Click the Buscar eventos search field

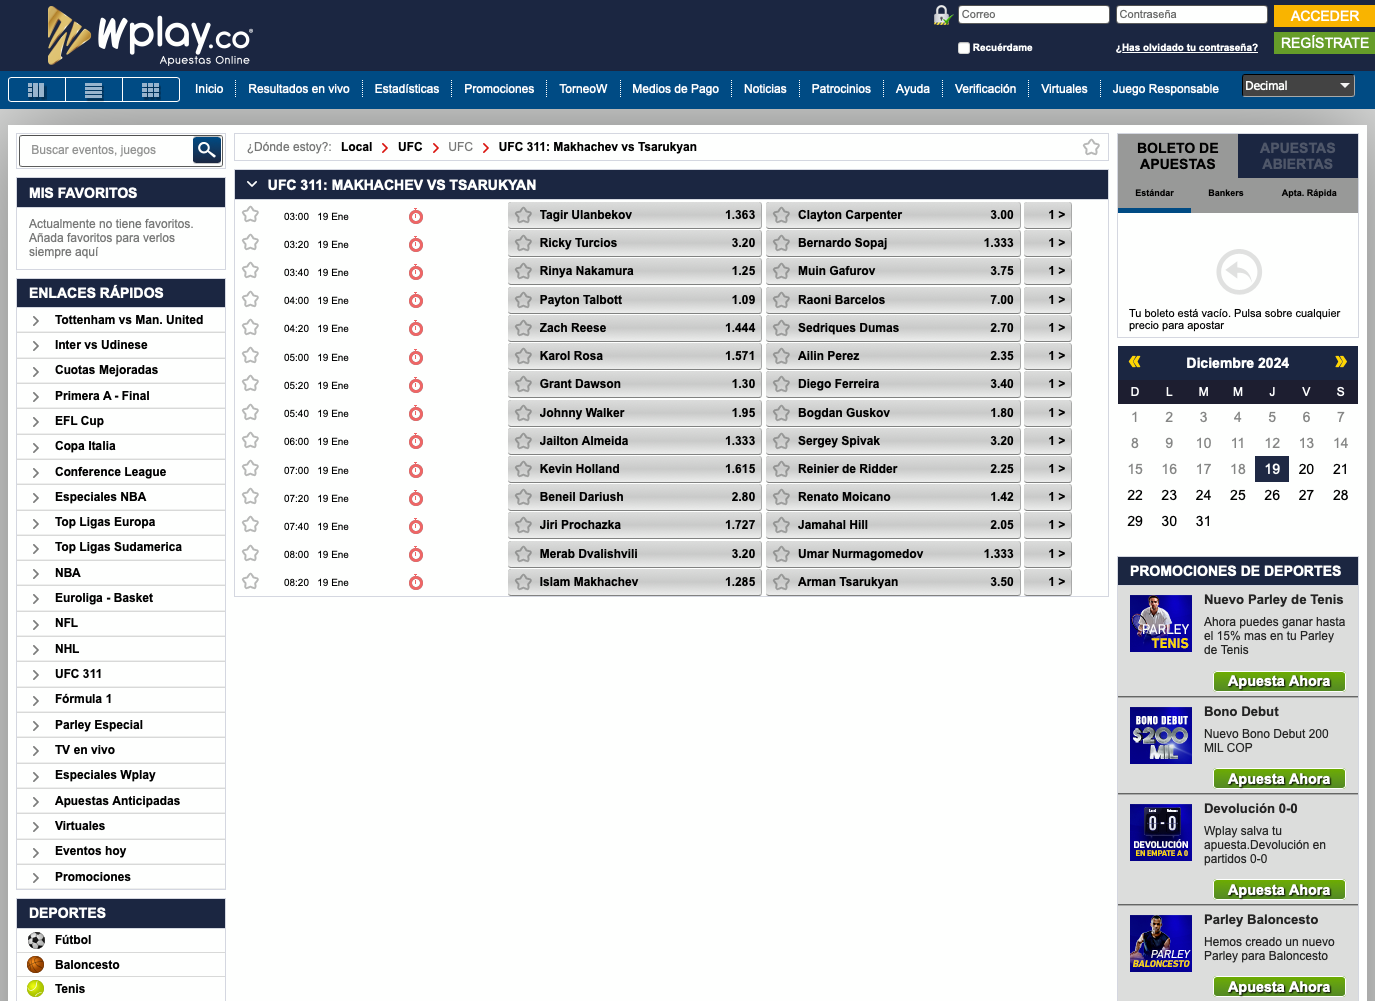coord(107,150)
